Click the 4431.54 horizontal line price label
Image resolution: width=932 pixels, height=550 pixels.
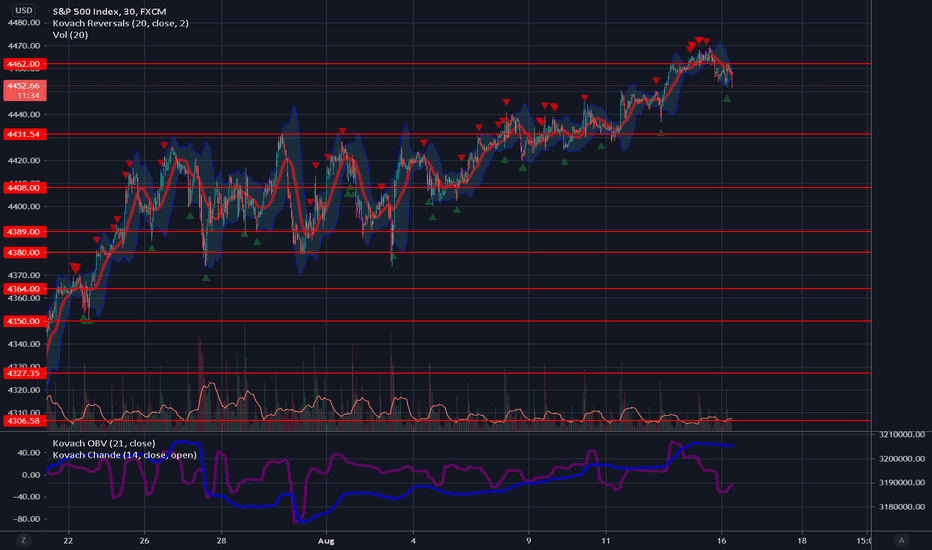click(x=24, y=134)
